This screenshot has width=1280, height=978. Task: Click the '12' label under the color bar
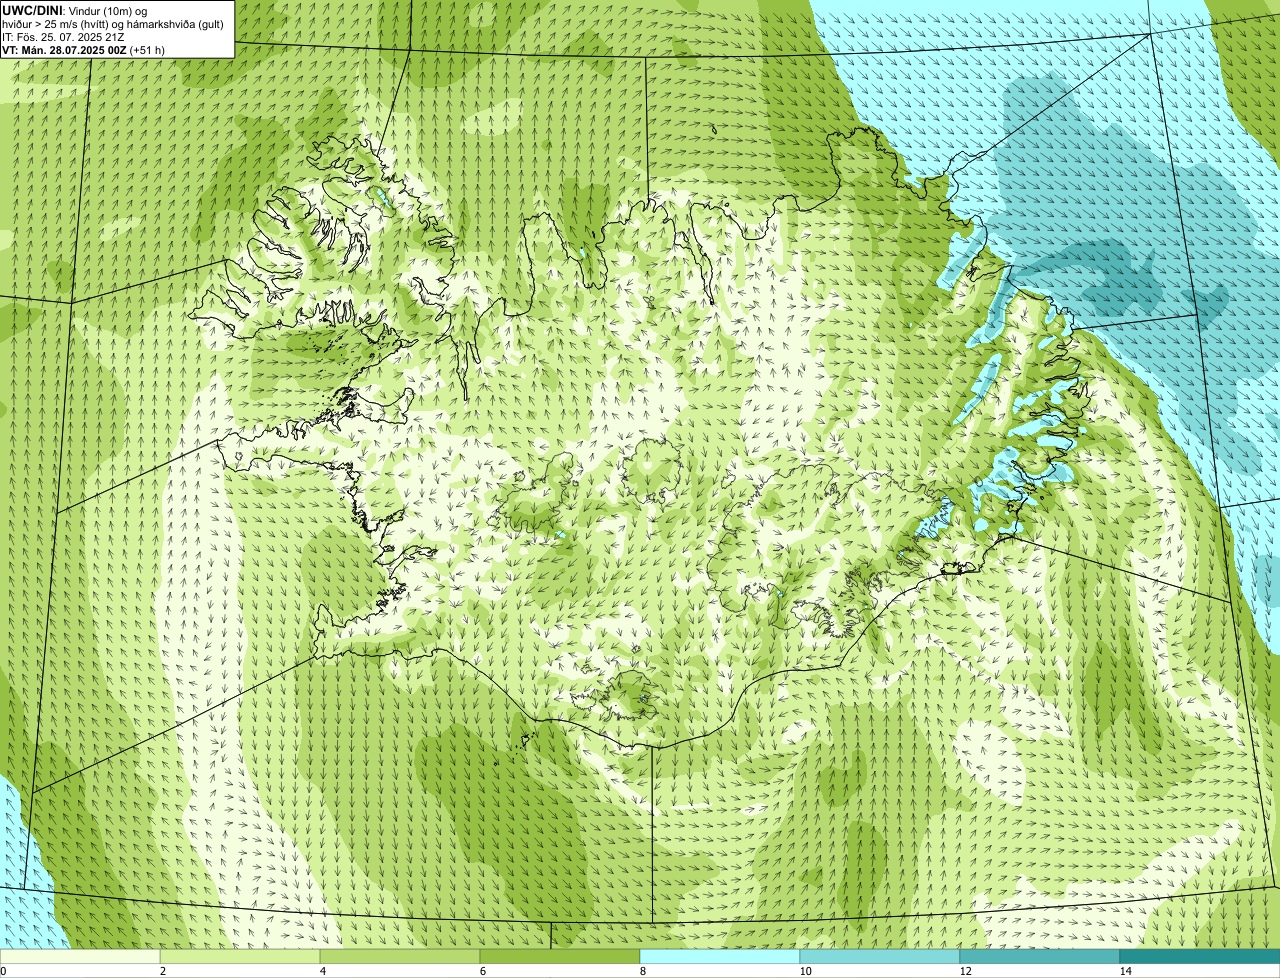tap(965, 971)
